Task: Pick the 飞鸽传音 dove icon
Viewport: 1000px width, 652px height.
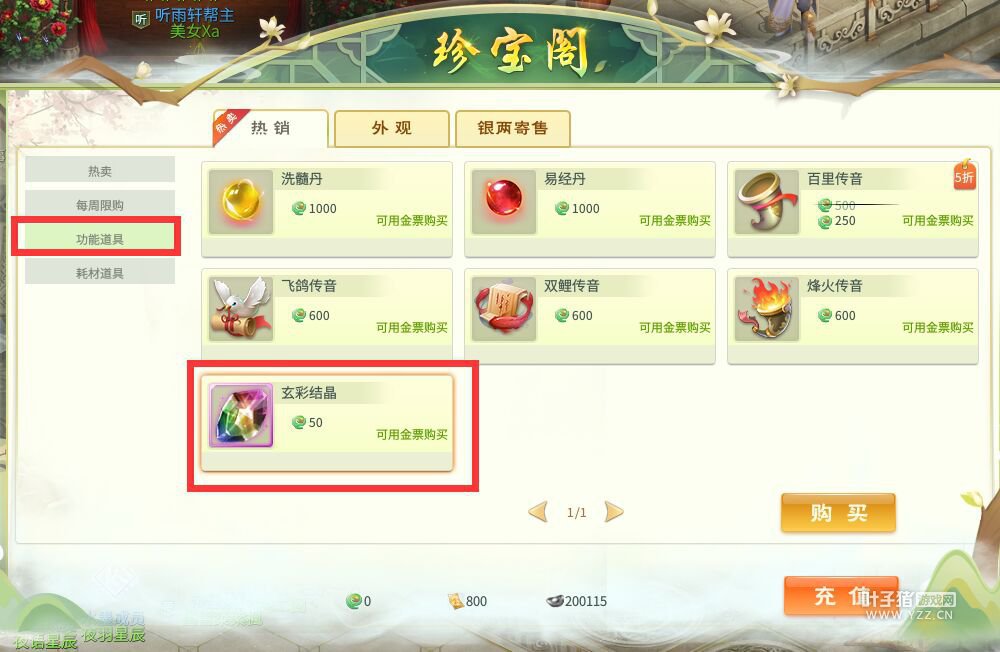Action: (x=241, y=309)
